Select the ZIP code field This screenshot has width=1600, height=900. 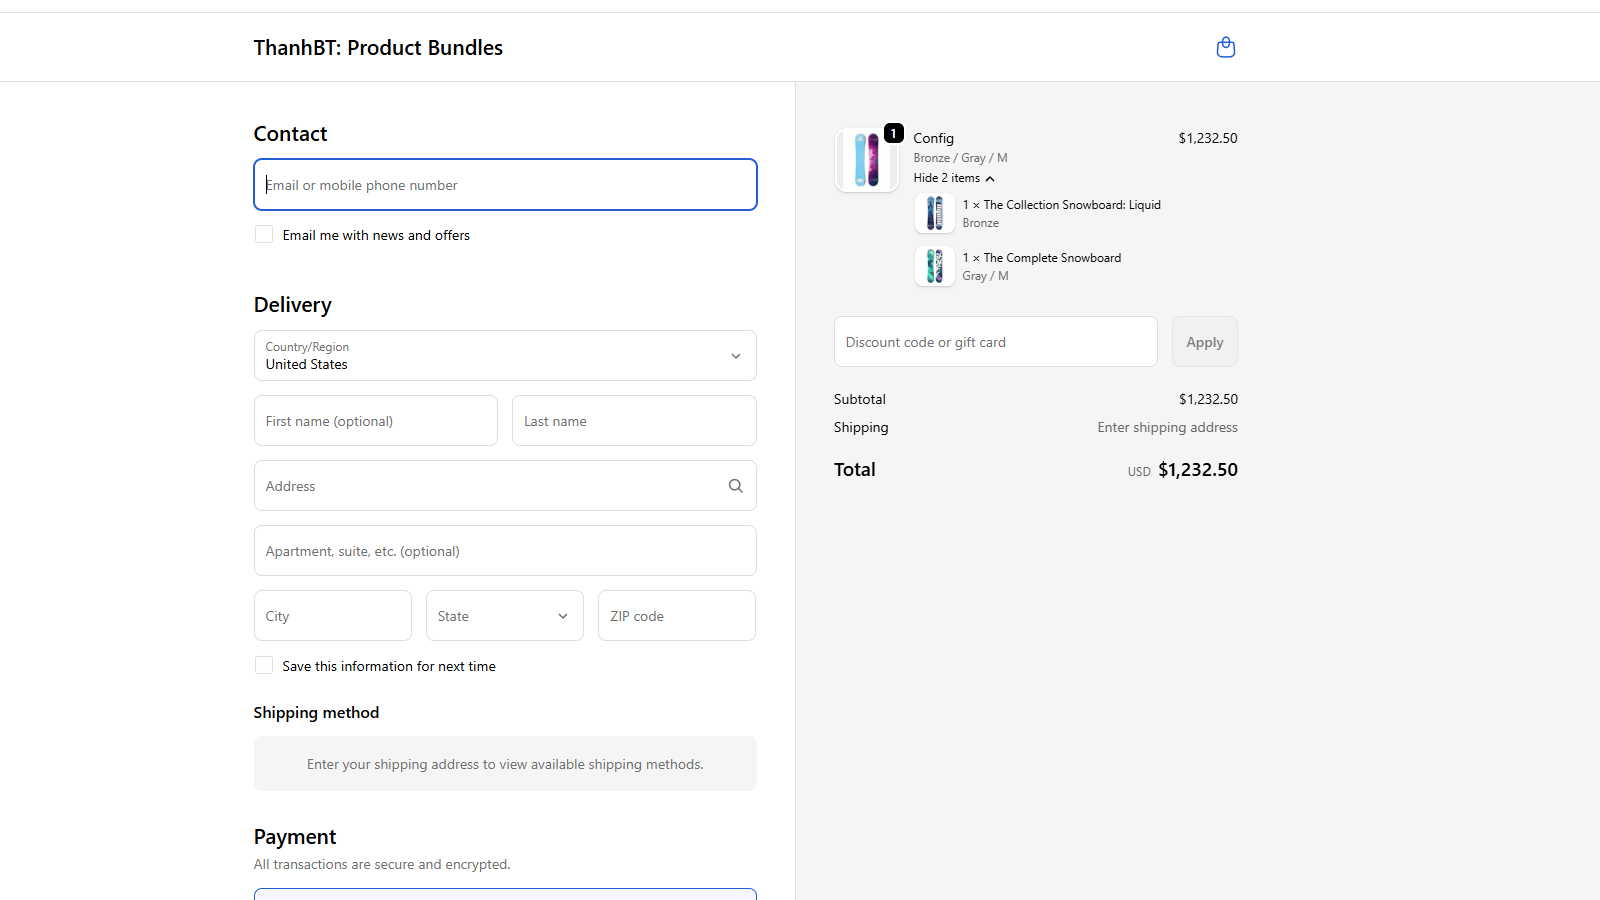pyautogui.click(x=676, y=615)
